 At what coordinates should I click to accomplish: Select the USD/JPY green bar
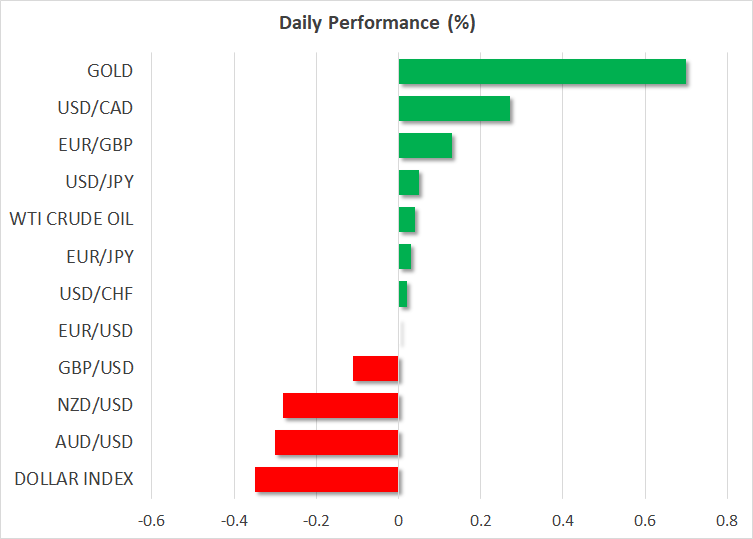(409, 183)
